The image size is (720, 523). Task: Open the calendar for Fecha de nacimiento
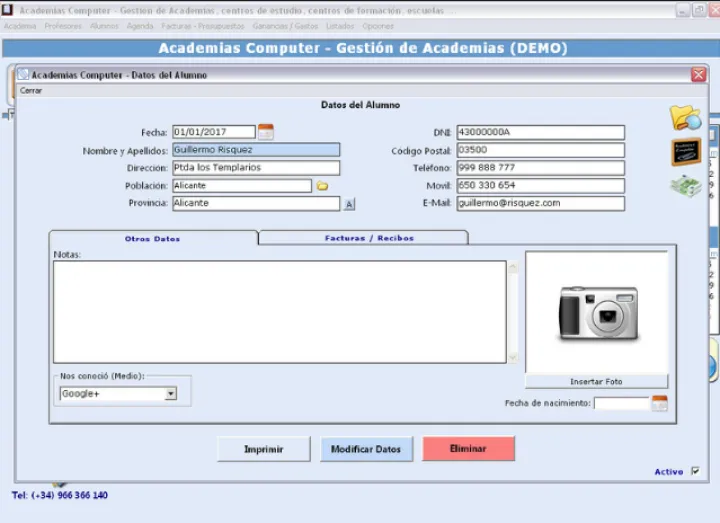pos(659,404)
